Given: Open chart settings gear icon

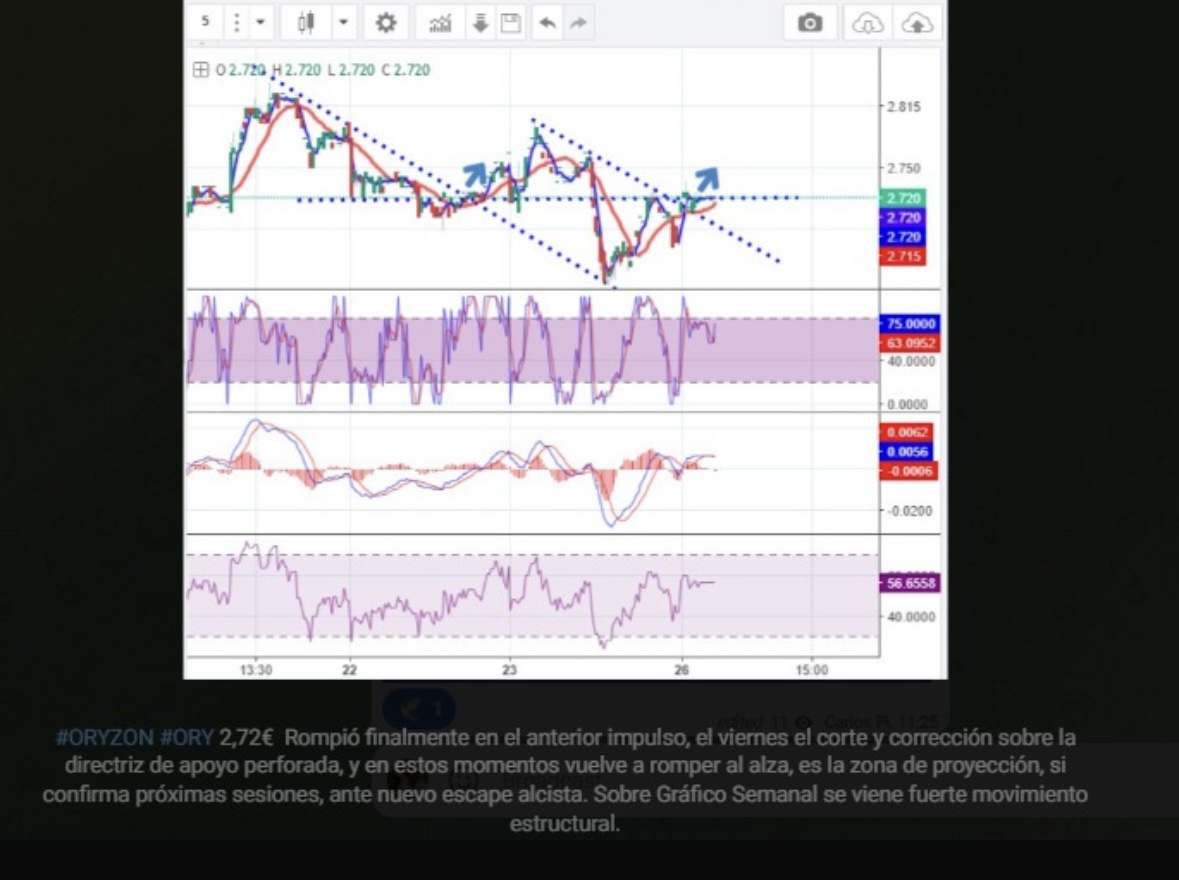Looking at the screenshot, I should point(386,23).
